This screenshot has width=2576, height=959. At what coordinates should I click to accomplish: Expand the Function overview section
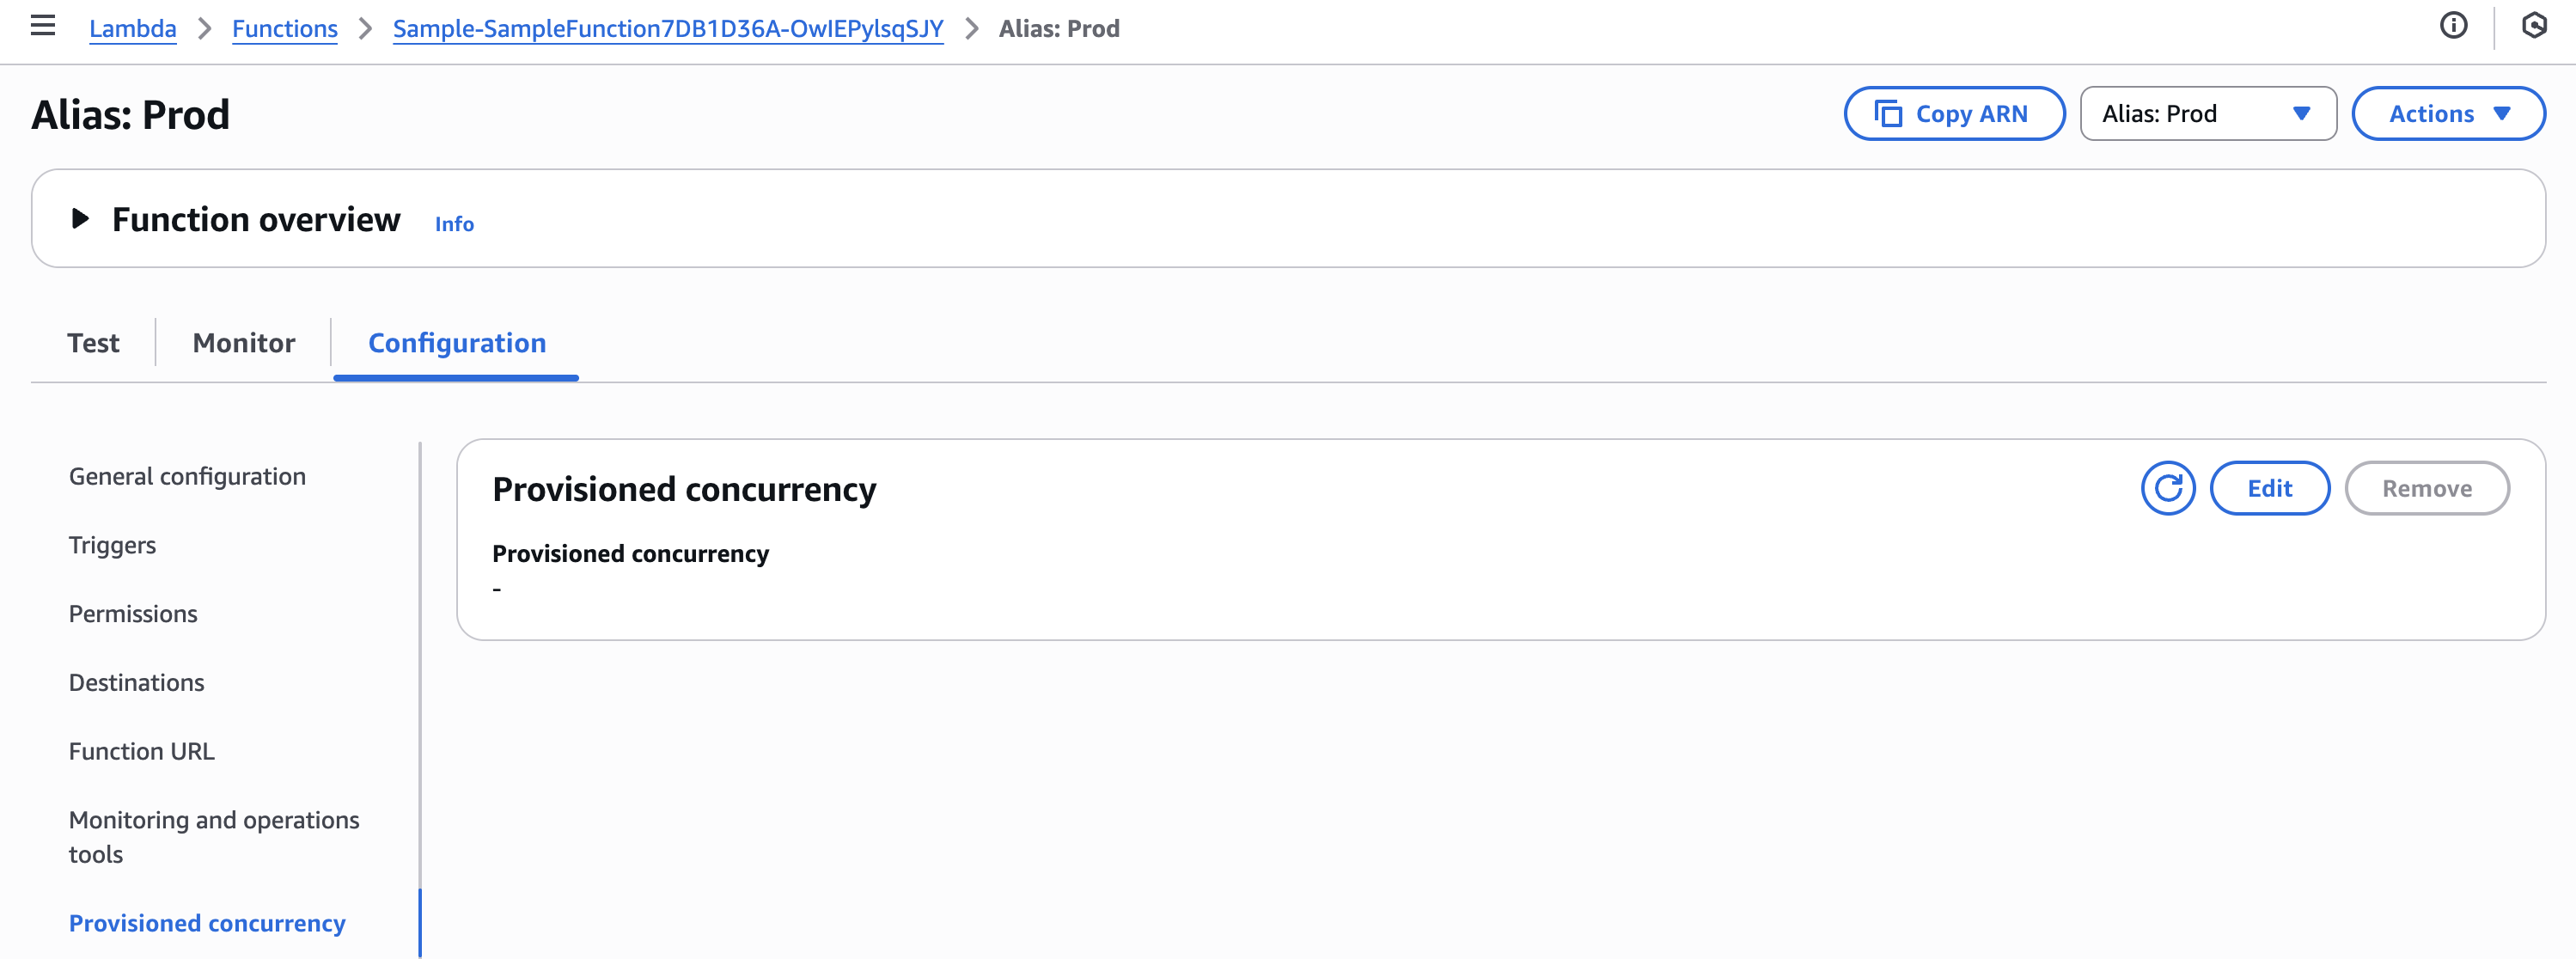coord(81,219)
